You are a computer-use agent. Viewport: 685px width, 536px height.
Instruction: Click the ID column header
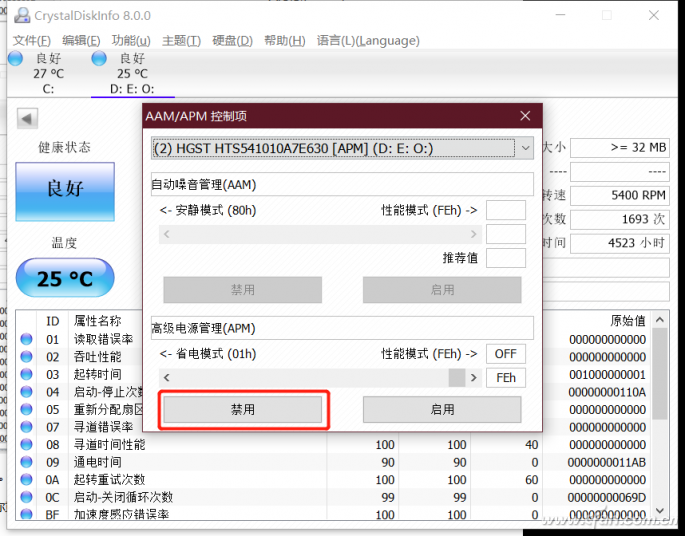(x=52, y=321)
